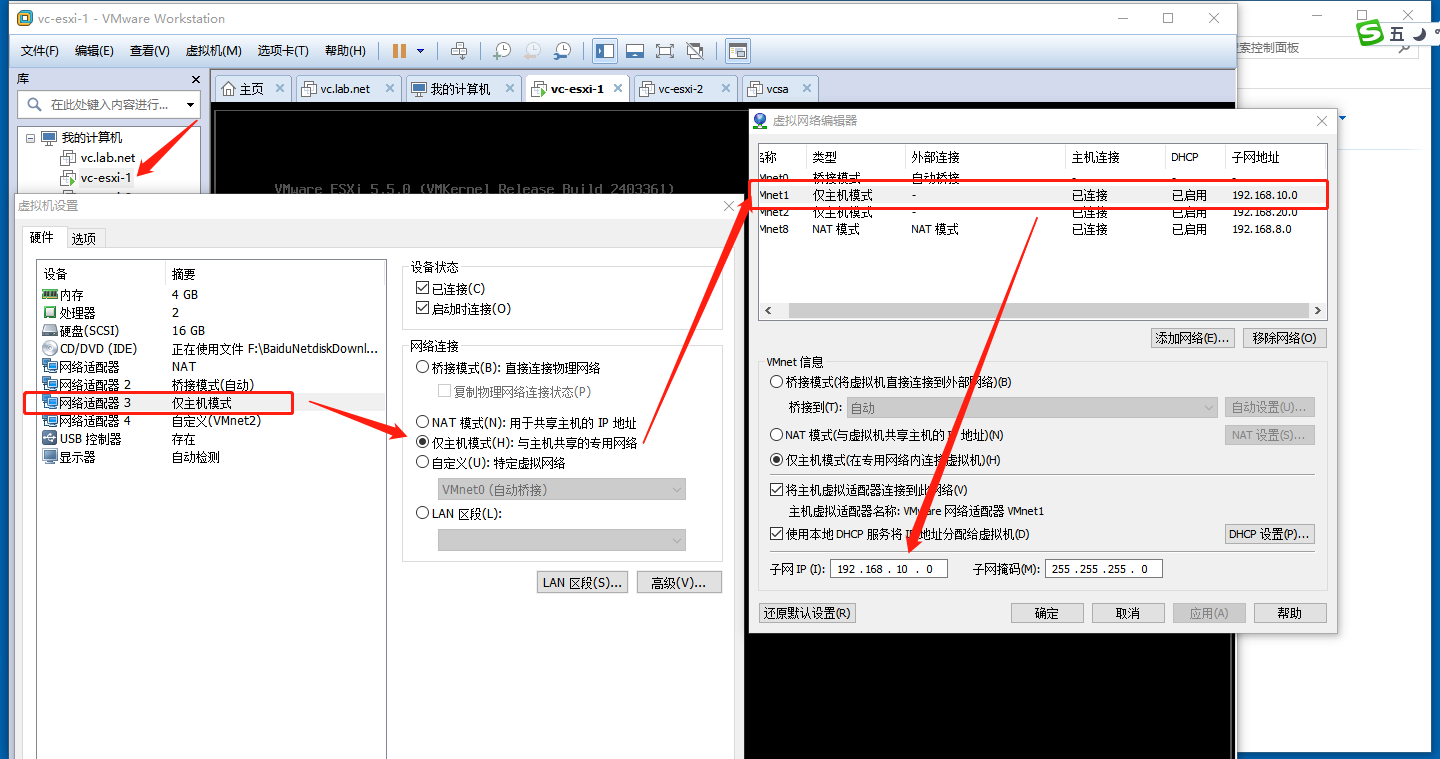Close the 主页 tab
Screen dimensions: 1440x759
(280, 89)
